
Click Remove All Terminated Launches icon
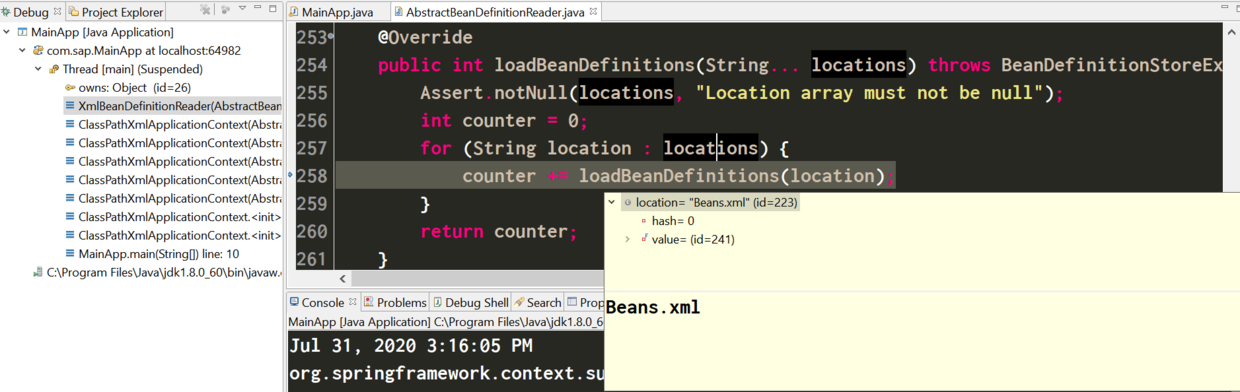pos(206,11)
